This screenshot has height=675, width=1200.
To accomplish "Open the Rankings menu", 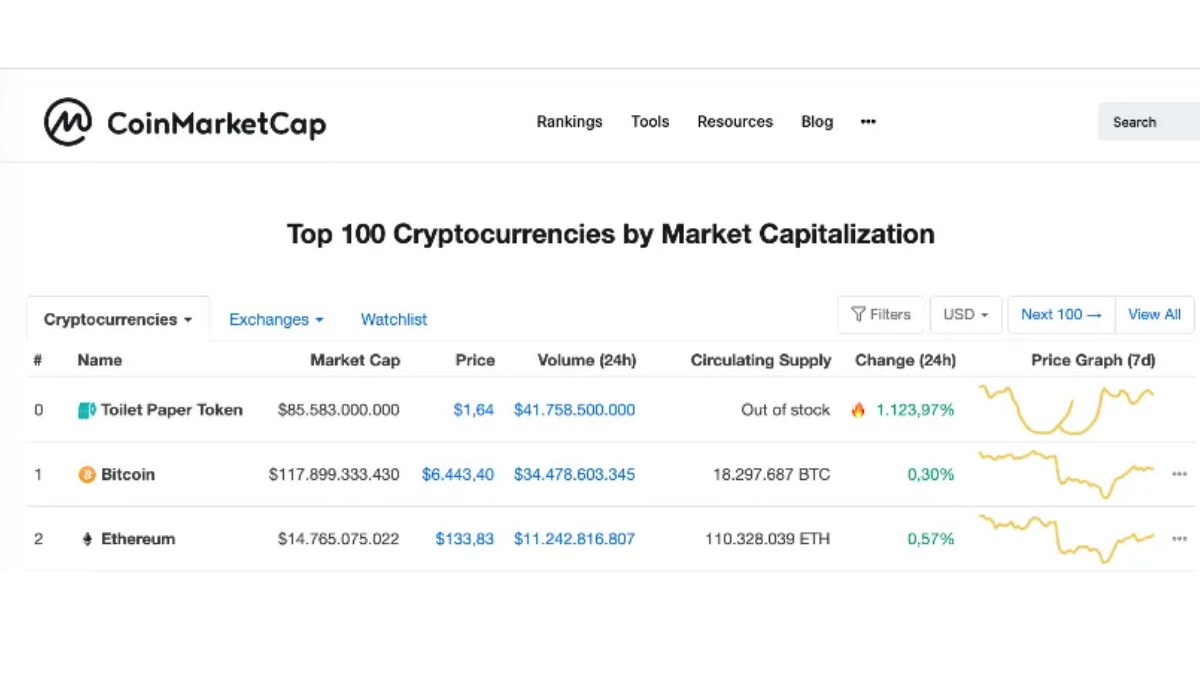I will tap(570, 122).
